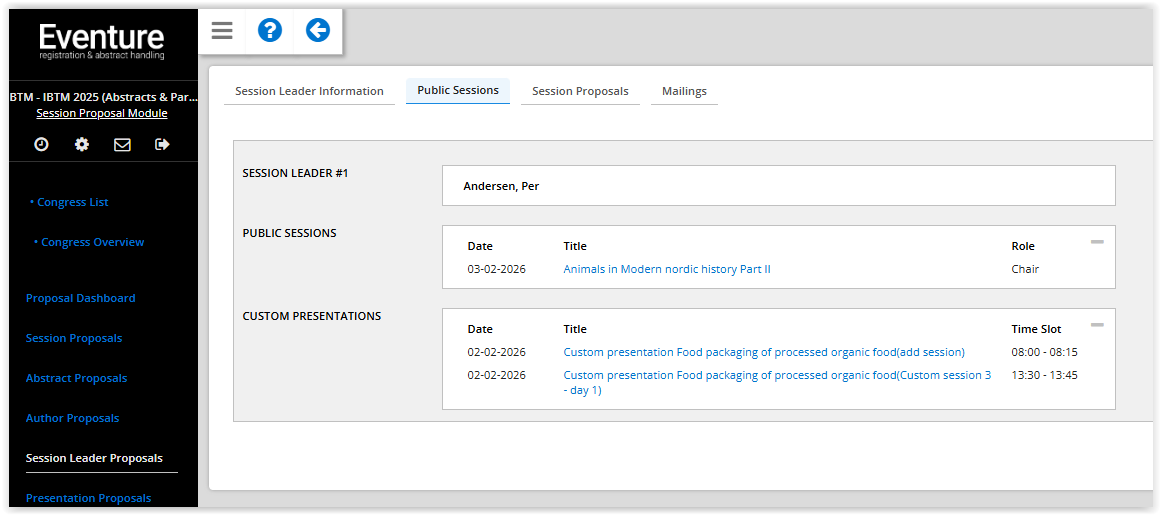1161x515 pixels.
Task: Click the Session Proposal Module link
Action: click(x=101, y=113)
